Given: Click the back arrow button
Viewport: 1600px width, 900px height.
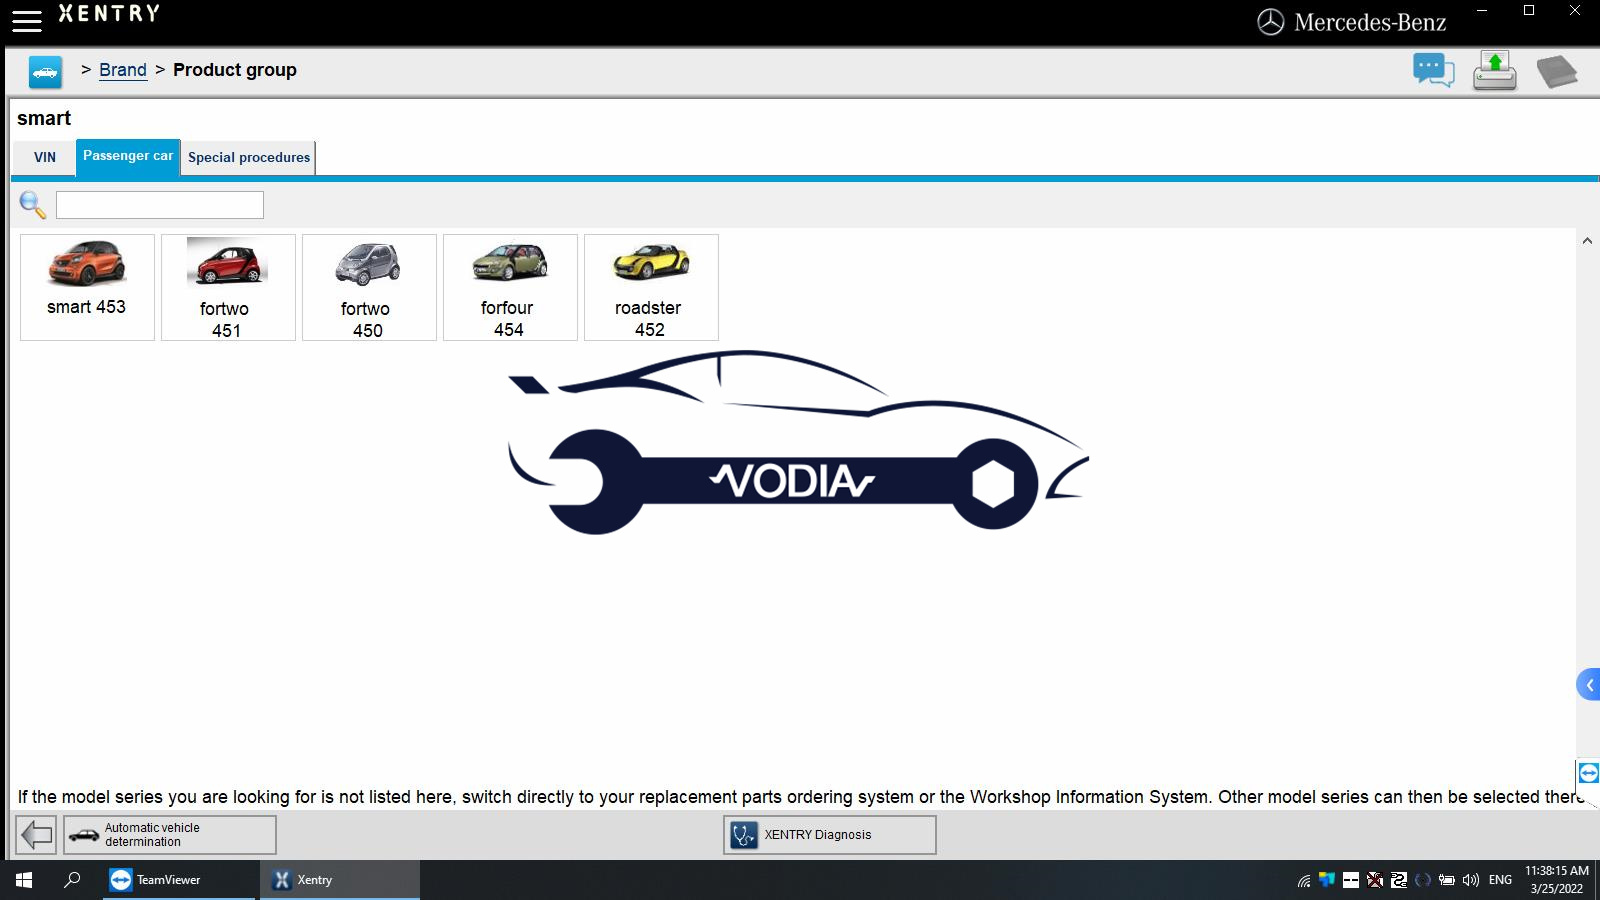Looking at the screenshot, I should click(37, 834).
